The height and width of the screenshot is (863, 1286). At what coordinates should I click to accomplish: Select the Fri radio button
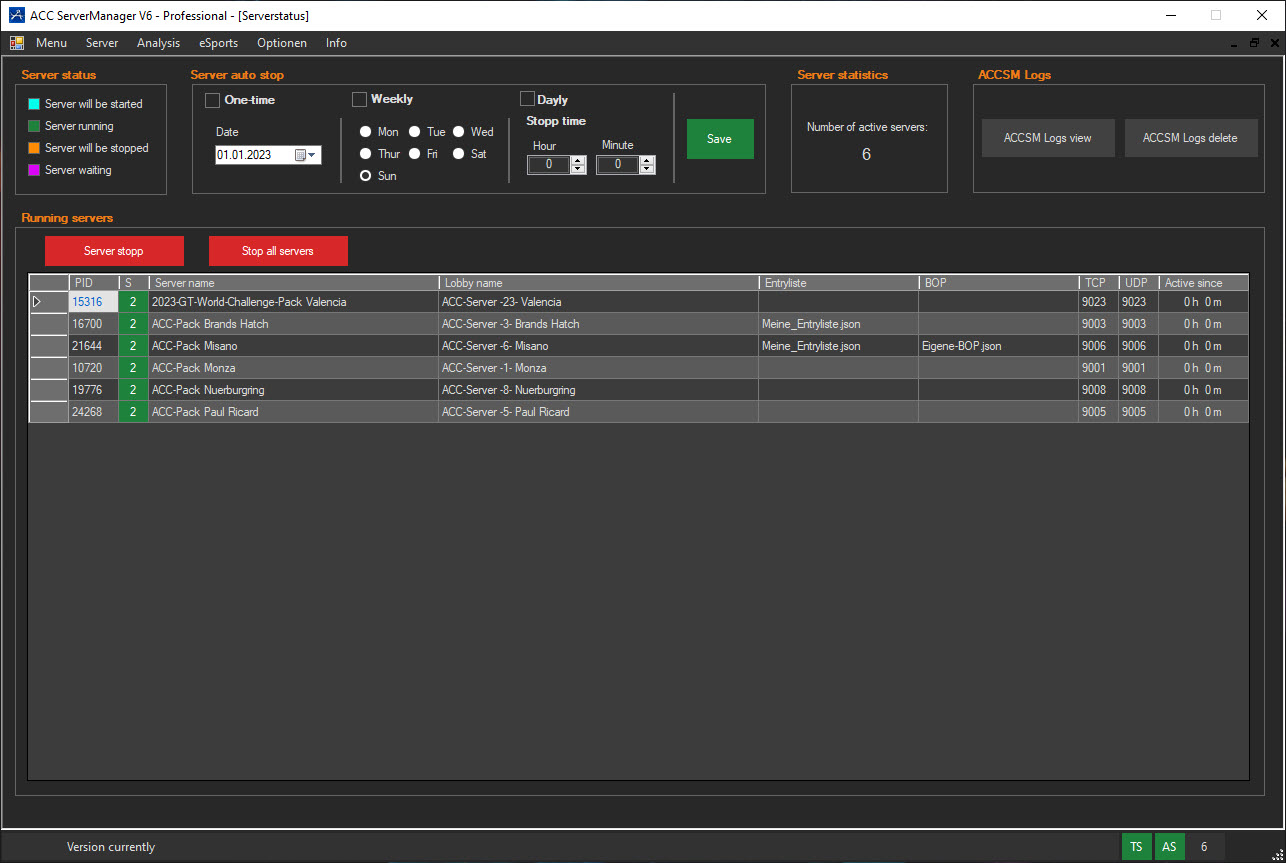(415, 154)
